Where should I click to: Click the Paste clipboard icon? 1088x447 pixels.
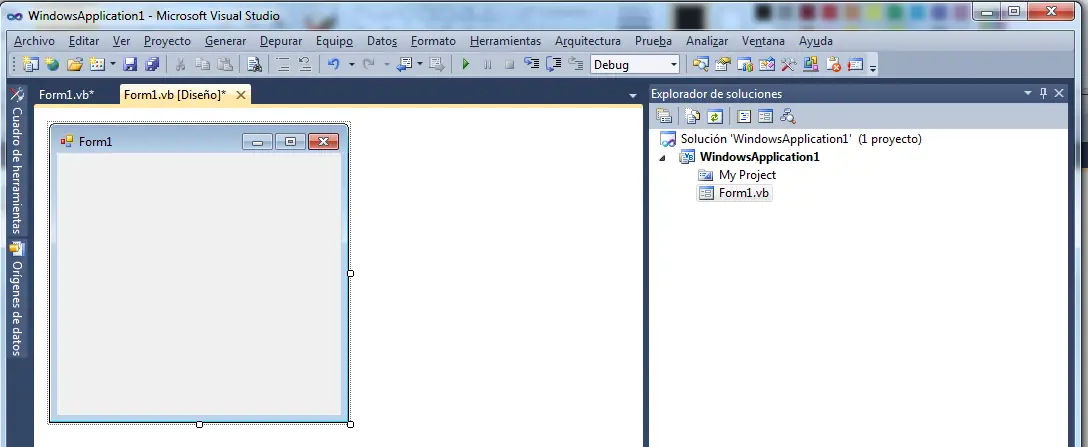pyautogui.click(x=225, y=65)
